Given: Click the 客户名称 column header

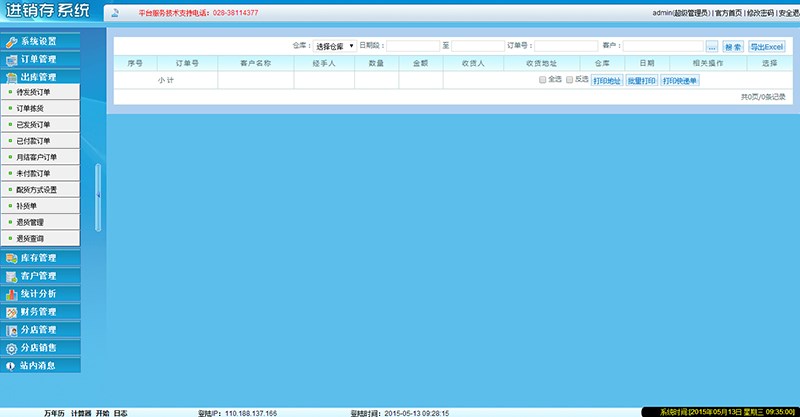Looking at the screenshot, I should click(255, 63).
